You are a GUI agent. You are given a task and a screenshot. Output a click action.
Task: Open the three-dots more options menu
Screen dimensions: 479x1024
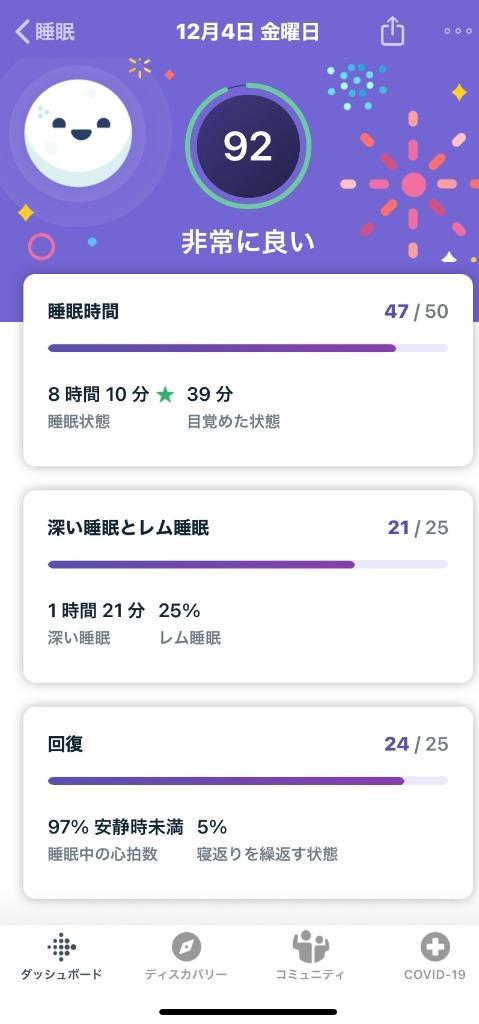click(457, 31)
